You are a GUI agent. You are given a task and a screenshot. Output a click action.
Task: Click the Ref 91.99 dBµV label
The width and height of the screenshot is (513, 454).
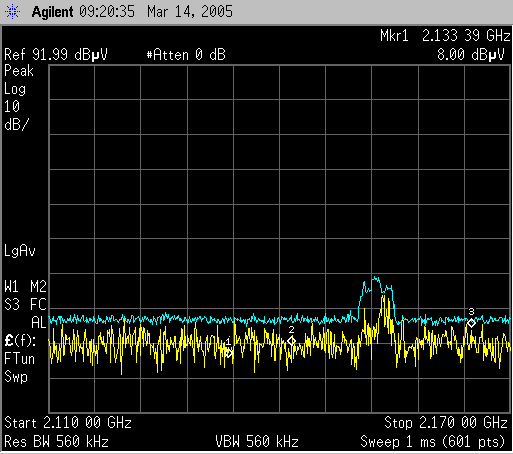pos(56,54)
